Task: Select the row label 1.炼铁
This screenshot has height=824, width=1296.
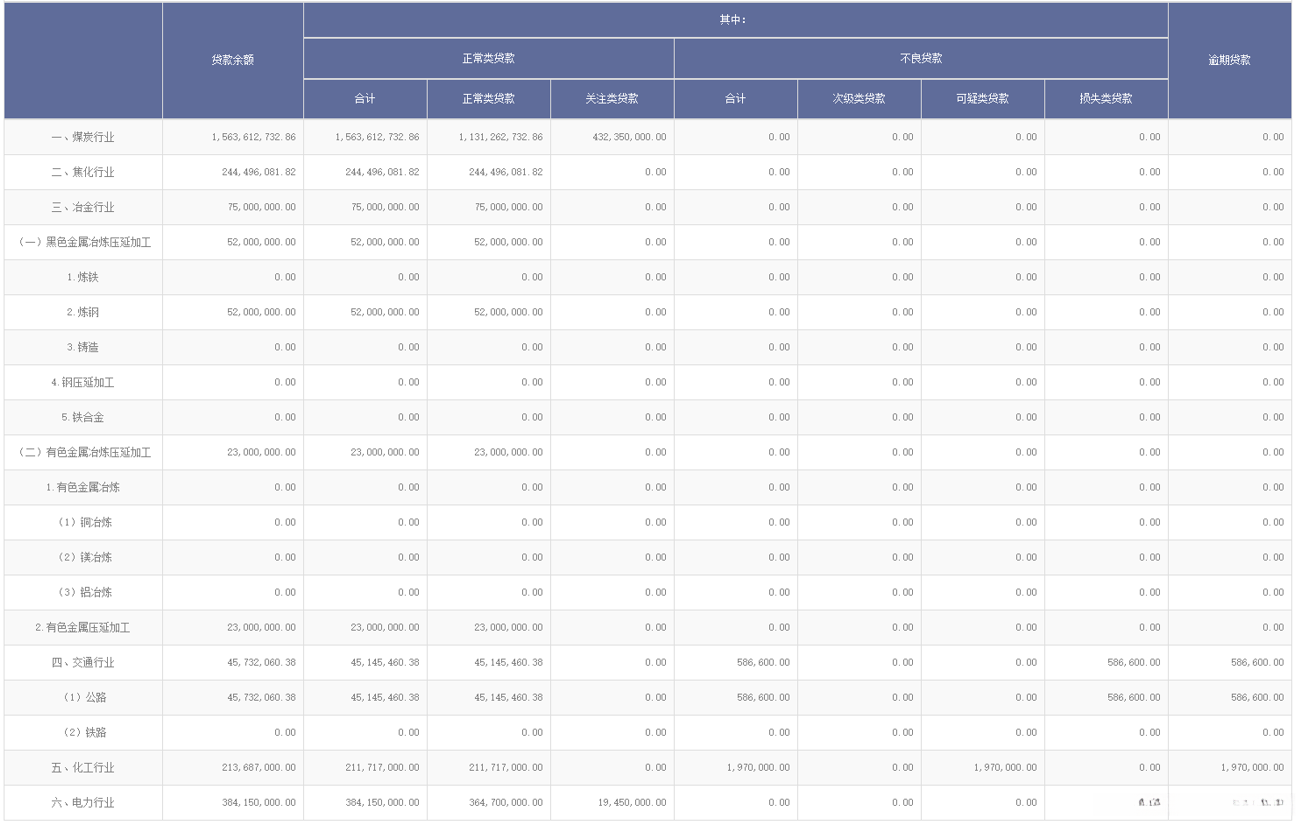Action: (83, 277)
